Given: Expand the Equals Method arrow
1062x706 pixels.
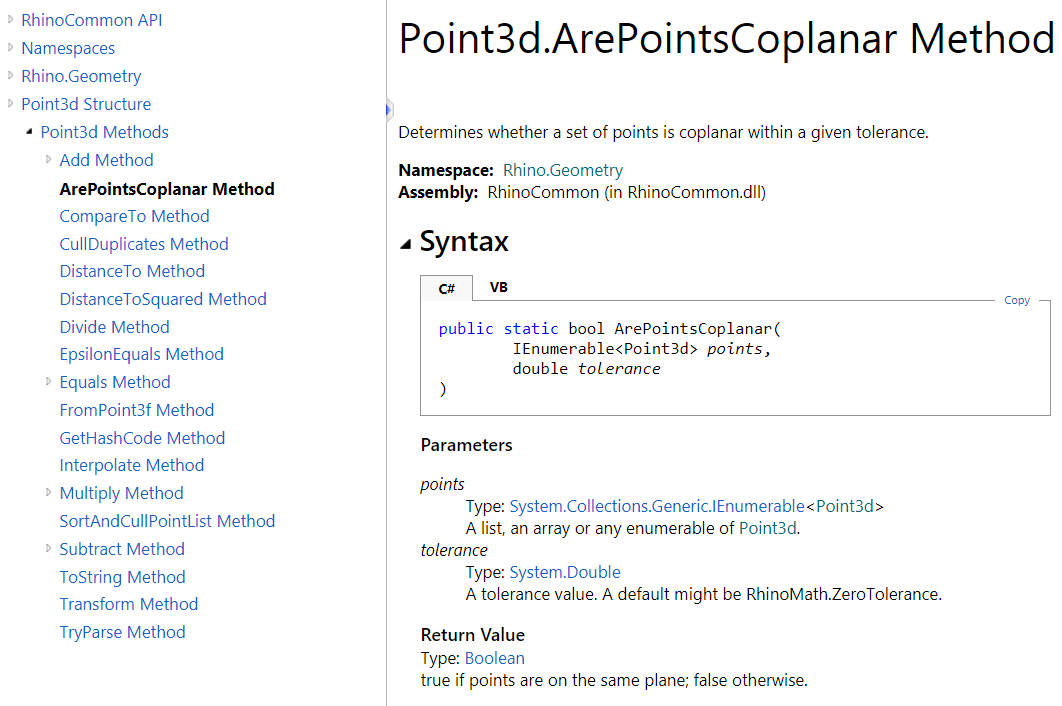Looking at the screenshot, I should pyautogui.click(x=49, y=382).
